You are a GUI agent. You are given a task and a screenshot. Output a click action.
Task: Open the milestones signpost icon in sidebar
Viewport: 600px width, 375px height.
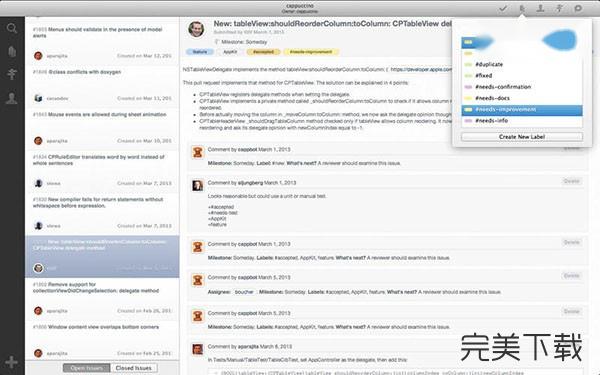12,73
